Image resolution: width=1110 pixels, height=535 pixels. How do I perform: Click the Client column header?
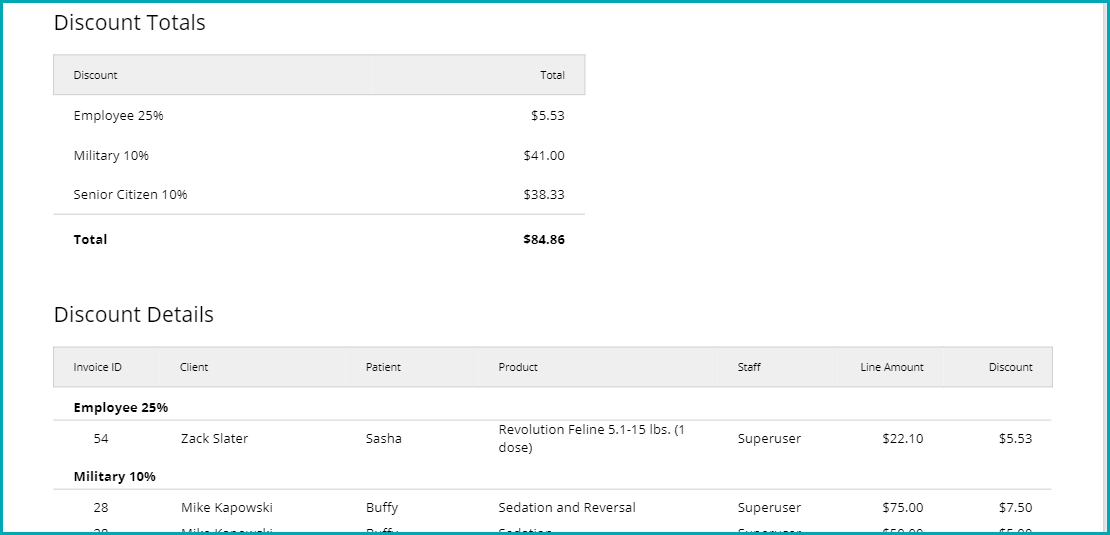coord(194,367)
